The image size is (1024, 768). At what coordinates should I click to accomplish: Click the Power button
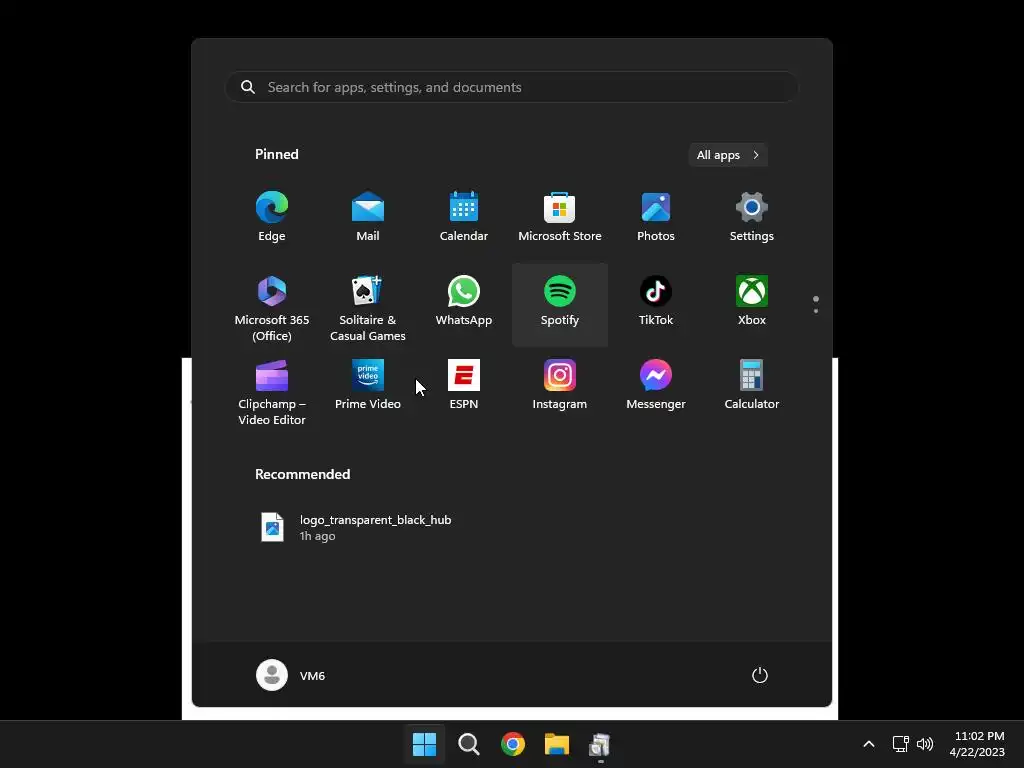[760, 675]
